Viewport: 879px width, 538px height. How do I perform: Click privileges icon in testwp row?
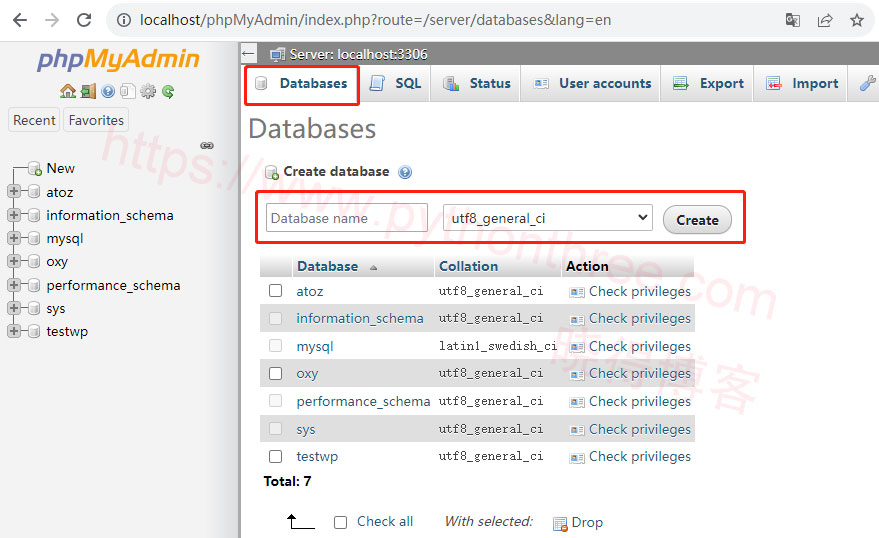pos(577,458)
